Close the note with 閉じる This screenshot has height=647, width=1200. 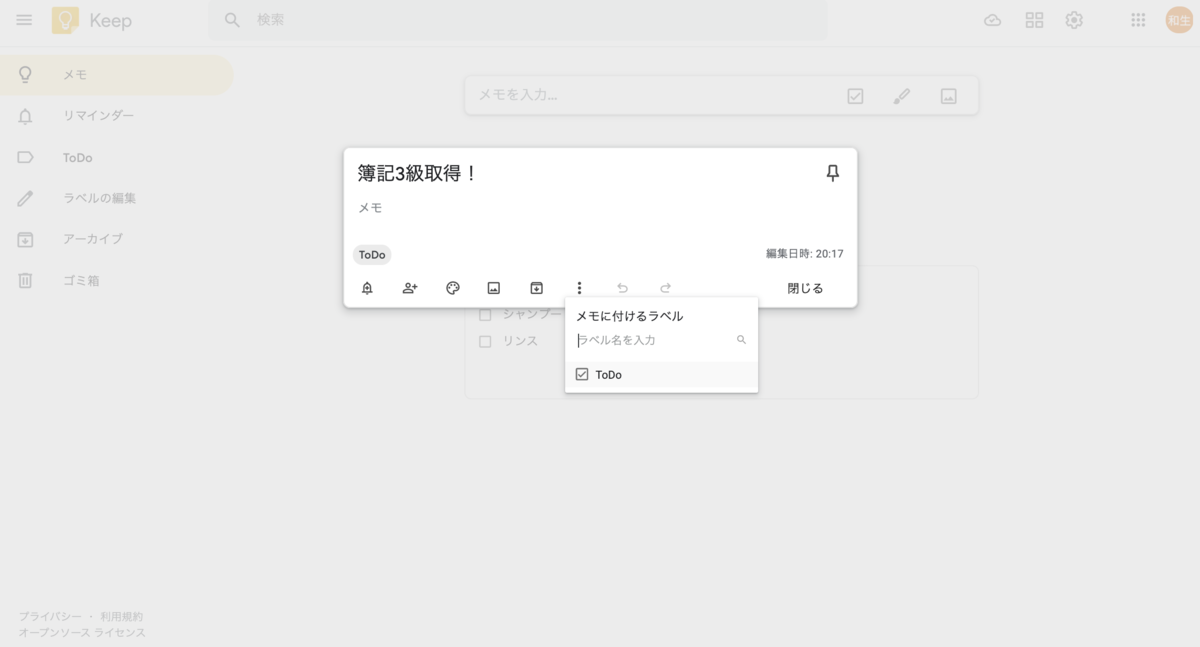pyautogui.click(x=803, y=287)
